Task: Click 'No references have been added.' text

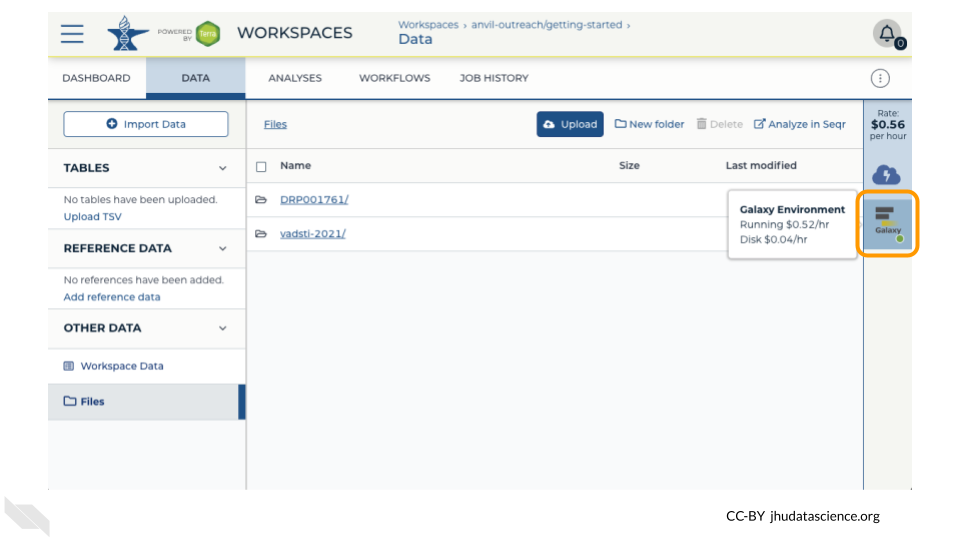Action: pyautogui.click(x=144, y=280)
